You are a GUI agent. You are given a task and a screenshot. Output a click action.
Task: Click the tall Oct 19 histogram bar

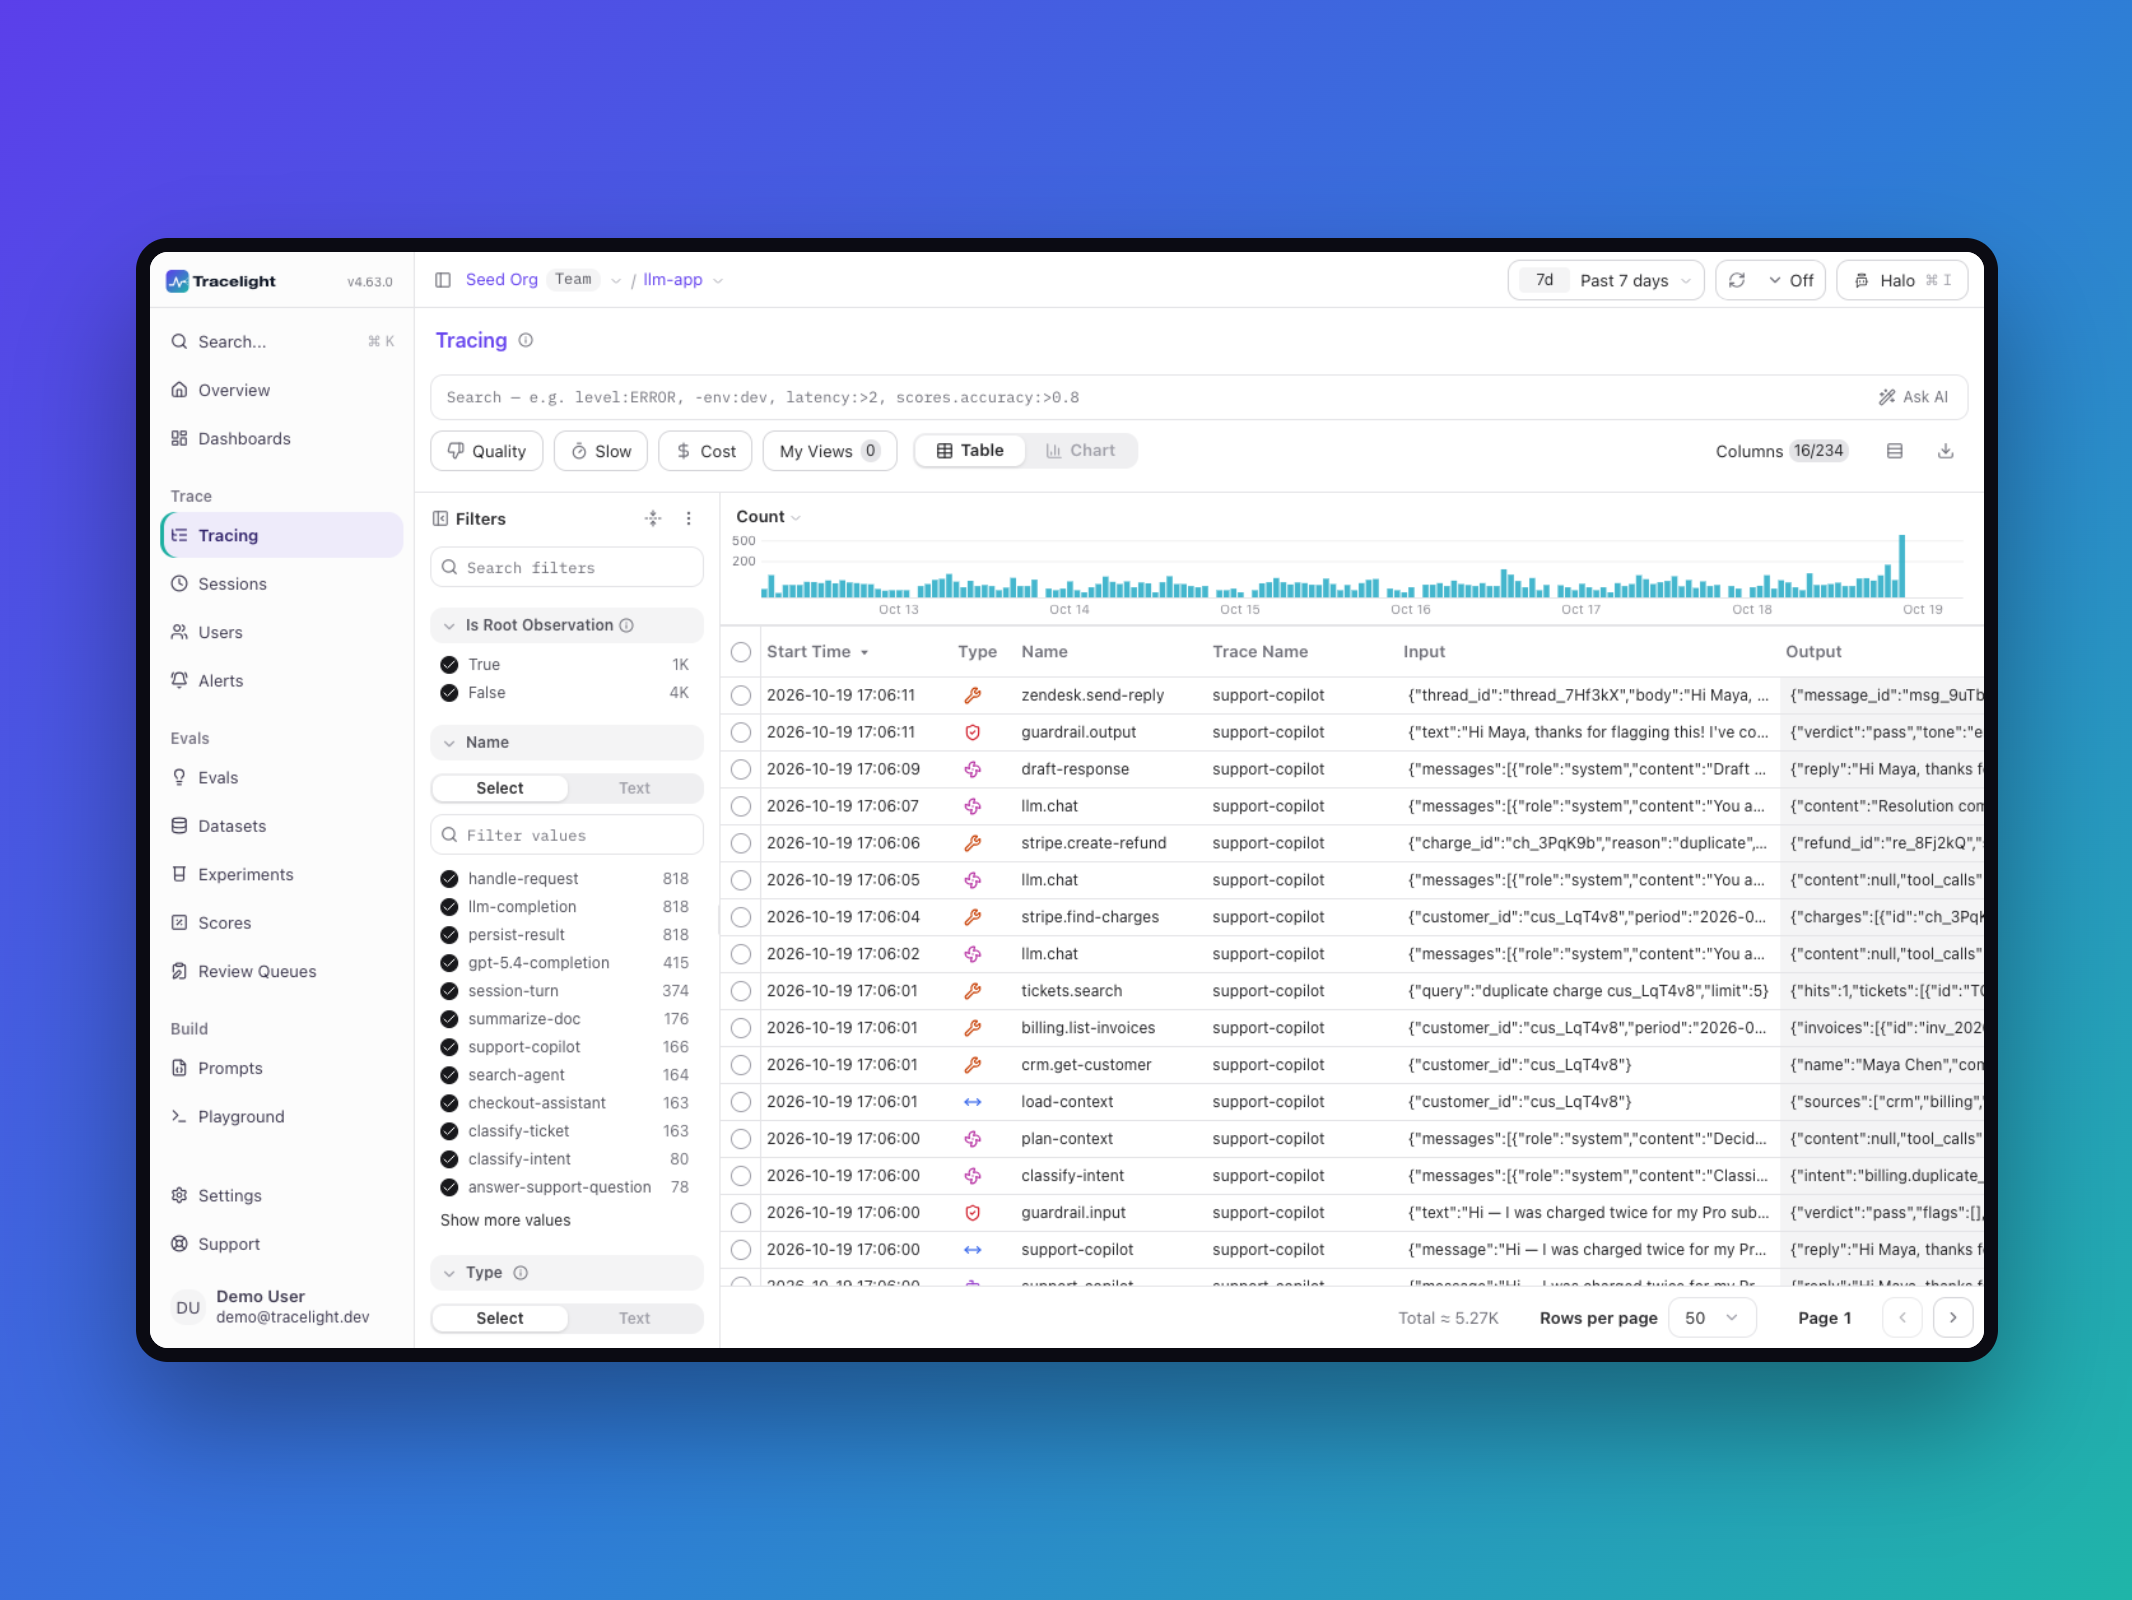[1901, 566]
